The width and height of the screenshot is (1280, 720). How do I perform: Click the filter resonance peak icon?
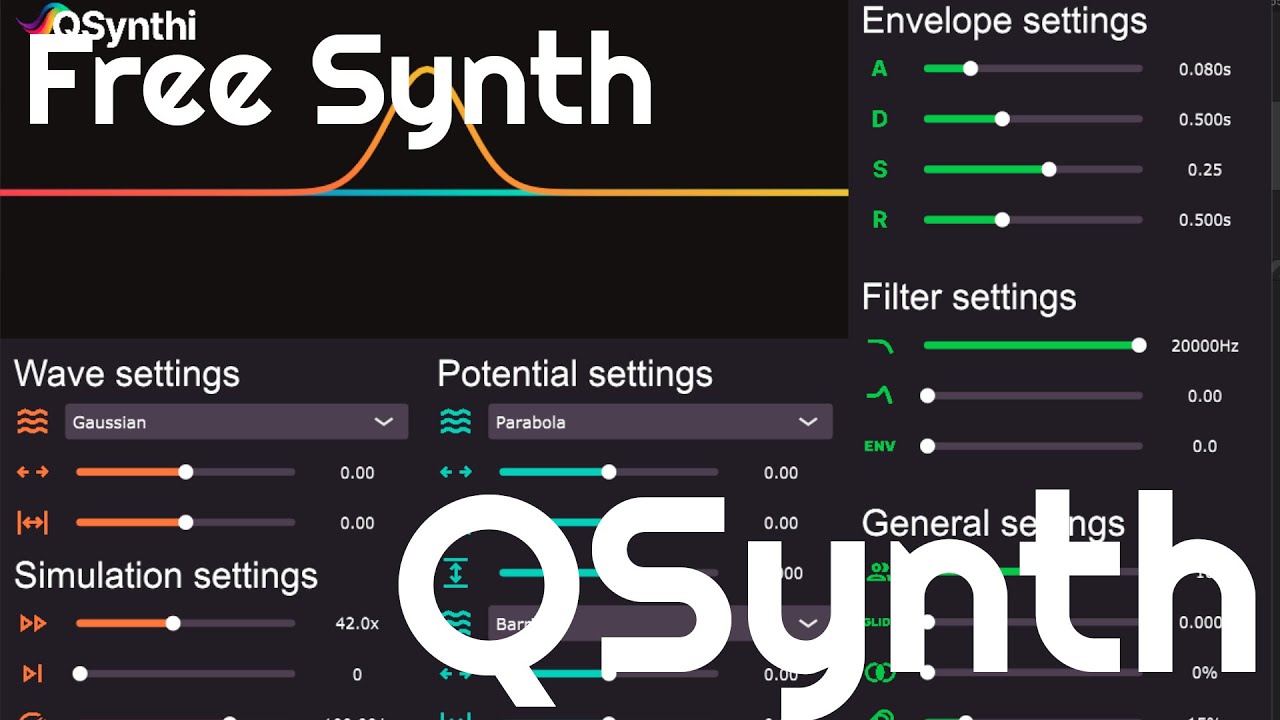(x=880, y=396)
